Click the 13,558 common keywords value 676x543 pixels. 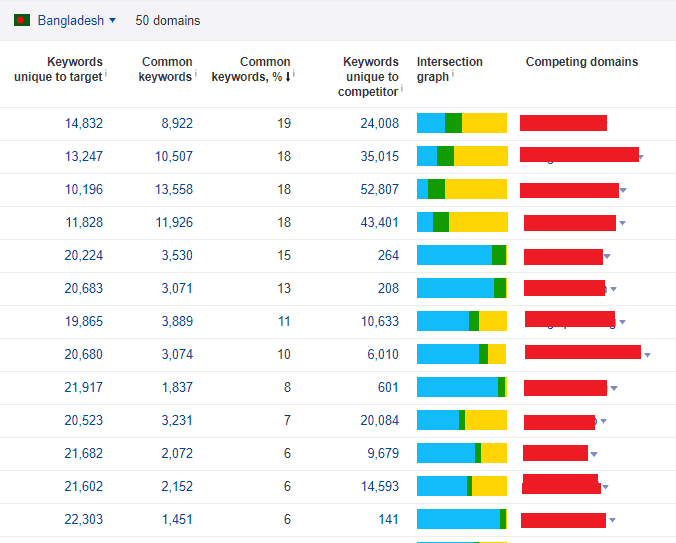174,190
